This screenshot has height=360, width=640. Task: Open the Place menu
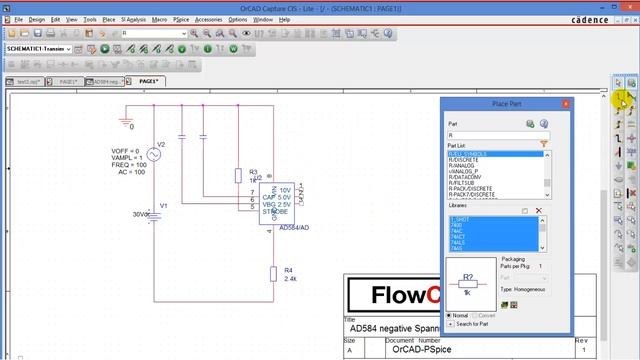[x=109, y=20]
